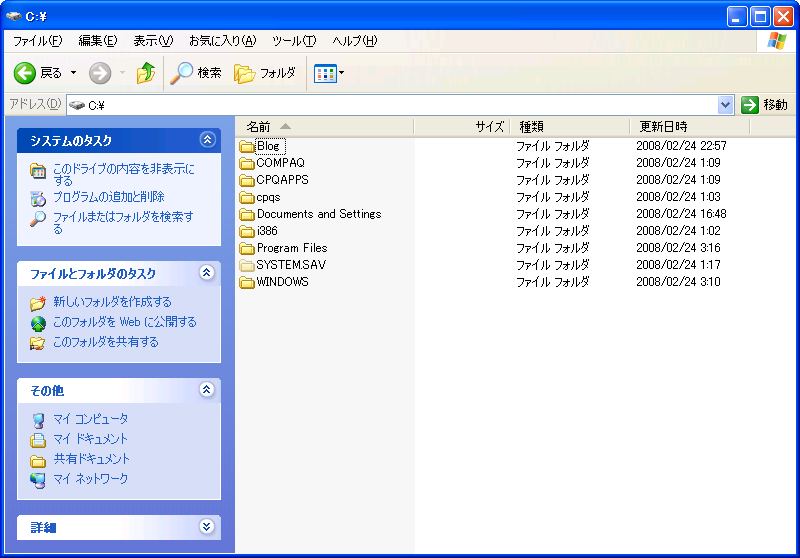Expand the address bar dropdown

[x=725, y=105]
